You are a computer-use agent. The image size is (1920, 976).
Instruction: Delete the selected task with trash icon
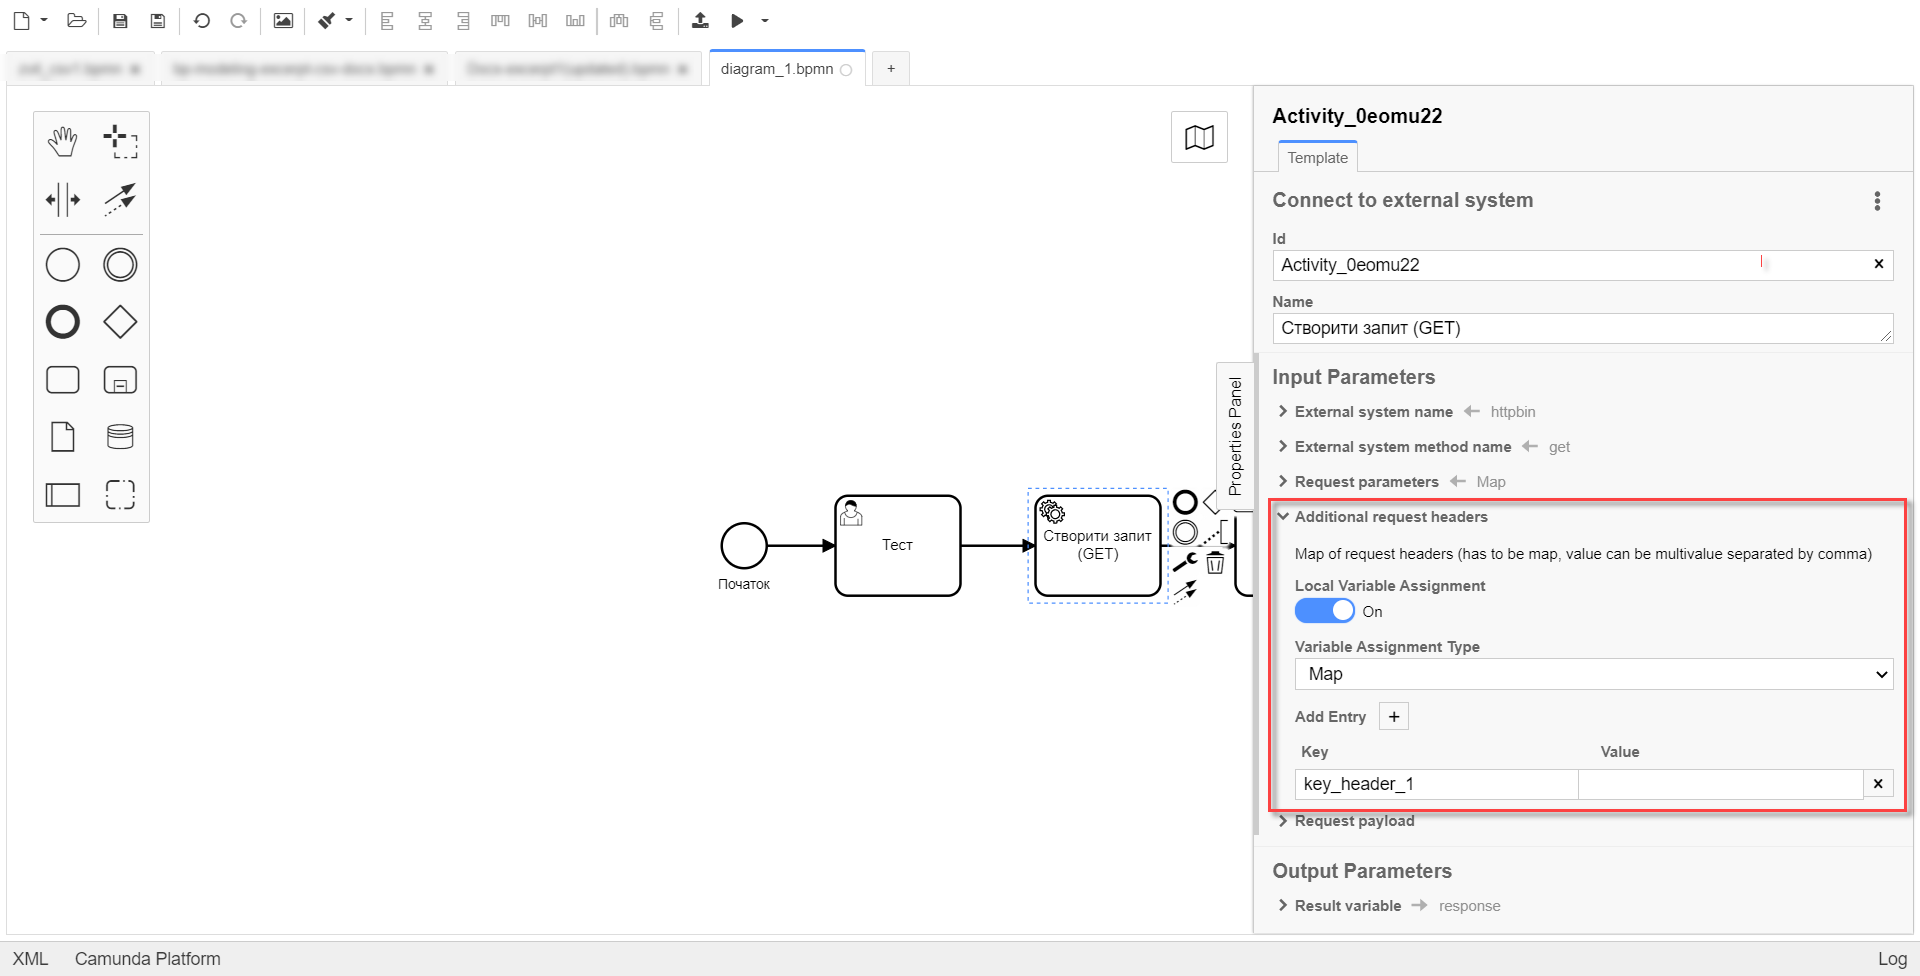click(x=1215, y=563)
